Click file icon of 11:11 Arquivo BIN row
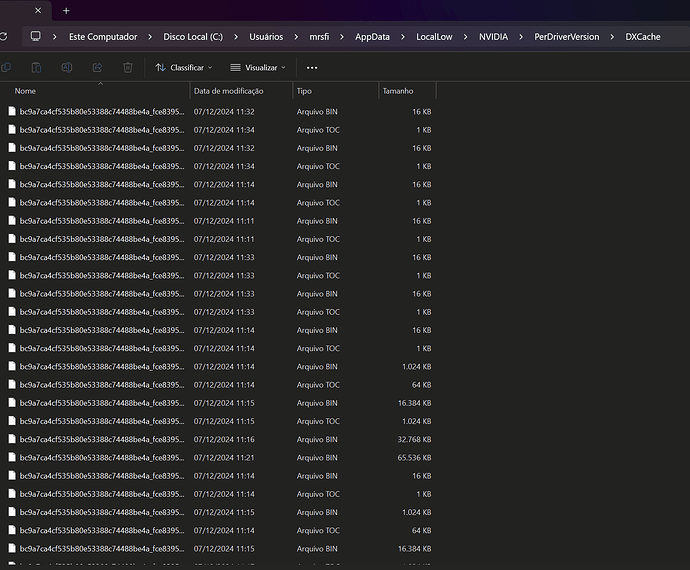The width and height of the screenshot is (690, 570). point(12,221)
